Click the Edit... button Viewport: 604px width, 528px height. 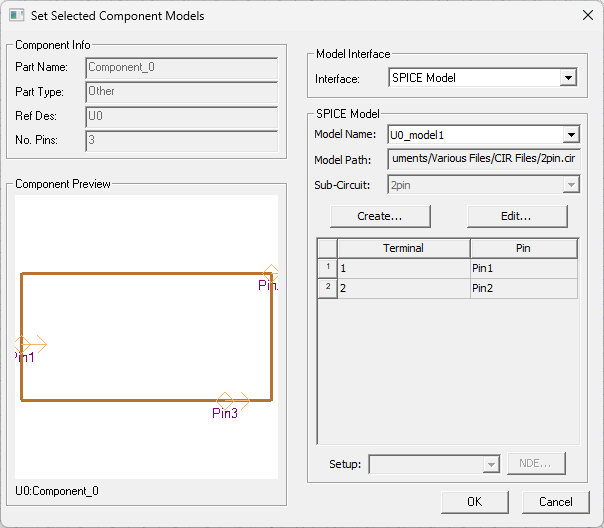[x=517, y=216]
